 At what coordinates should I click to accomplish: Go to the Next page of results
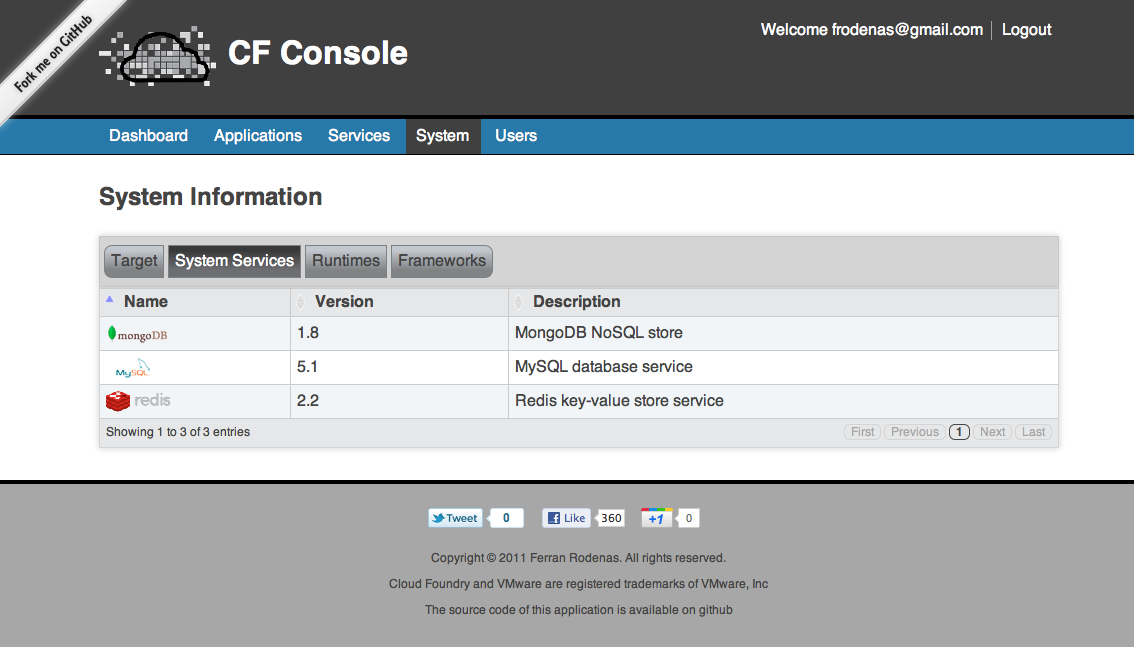(x=992, y=432)
